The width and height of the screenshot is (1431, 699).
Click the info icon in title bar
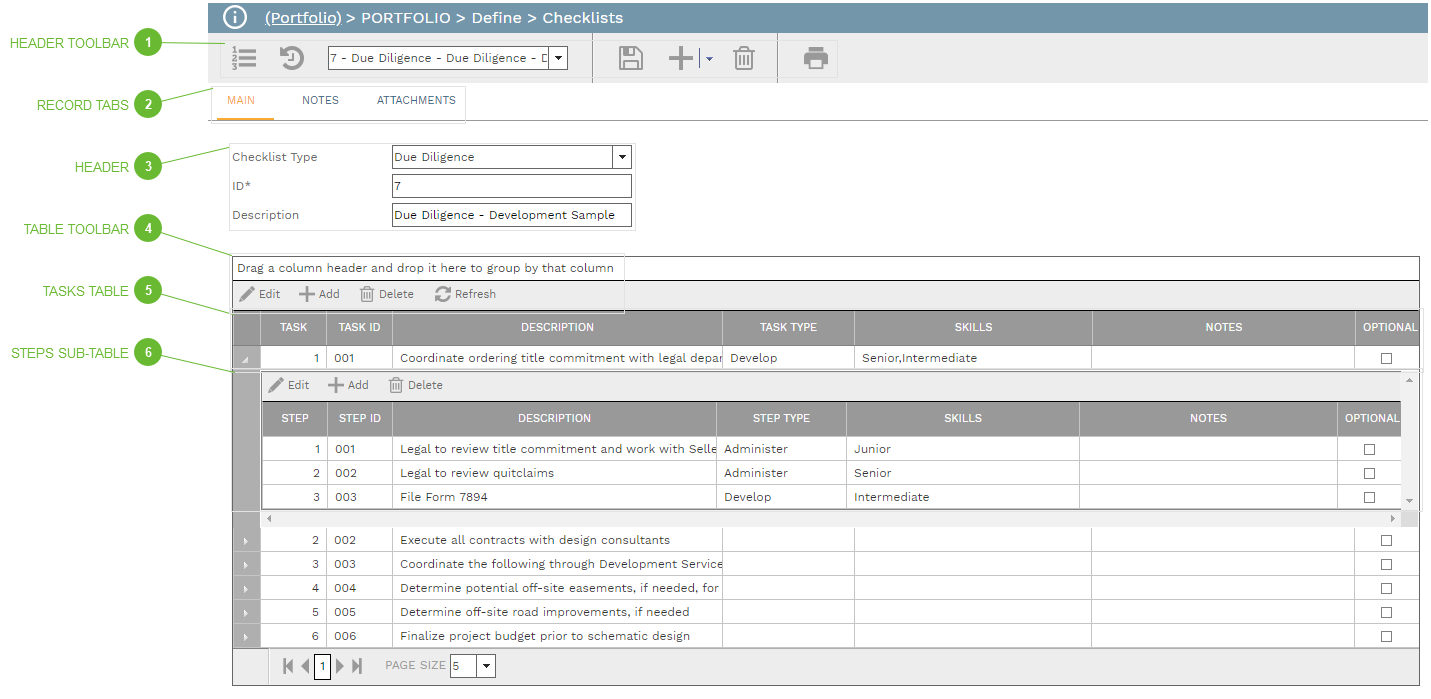coord(234,17)
